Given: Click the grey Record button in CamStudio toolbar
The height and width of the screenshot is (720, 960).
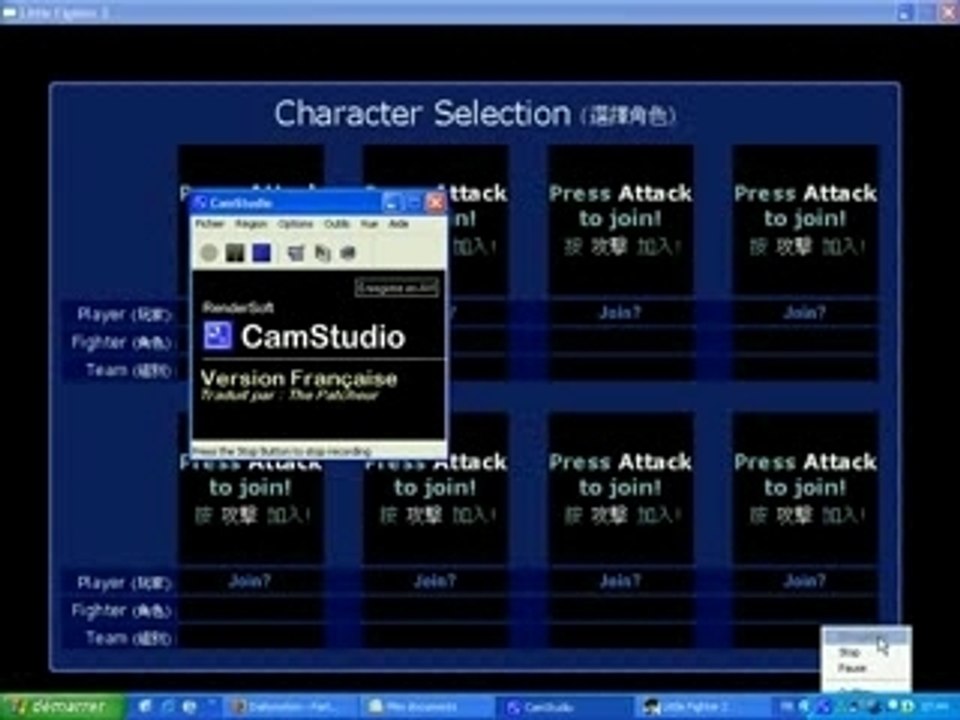Looking at the screenshot, I should point(209,252).
